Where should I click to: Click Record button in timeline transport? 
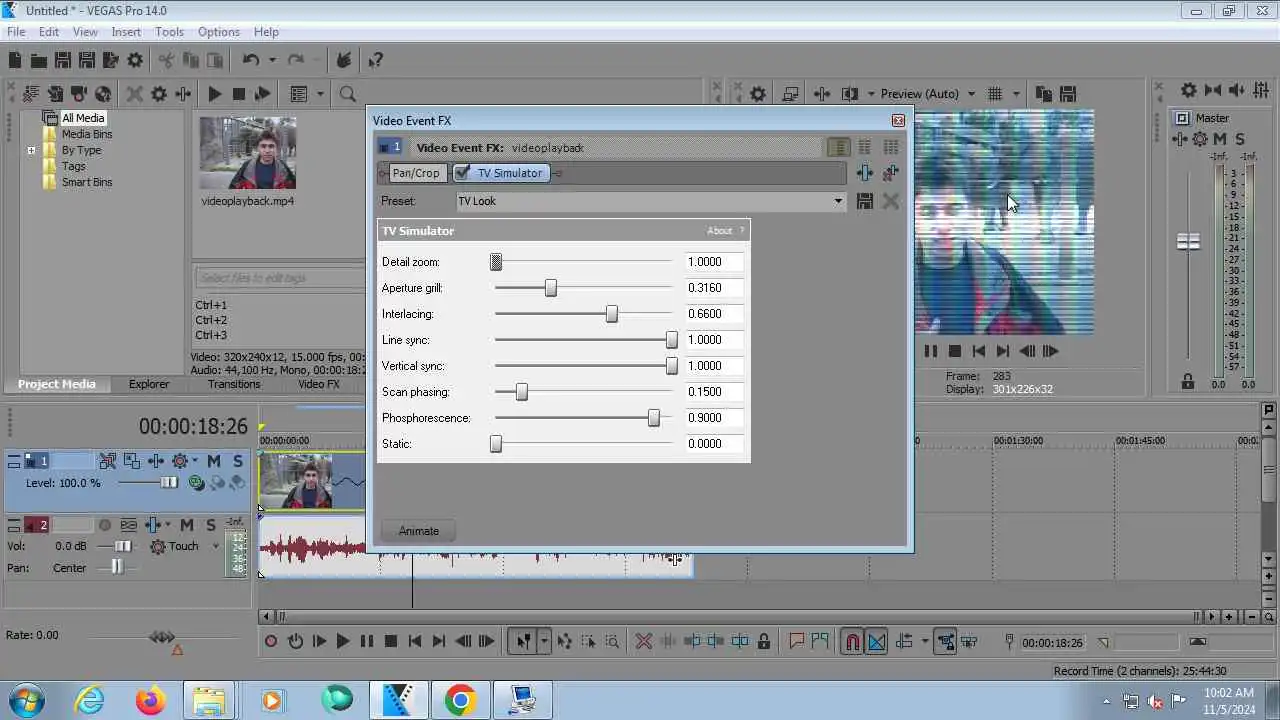[x=271, y=642]
